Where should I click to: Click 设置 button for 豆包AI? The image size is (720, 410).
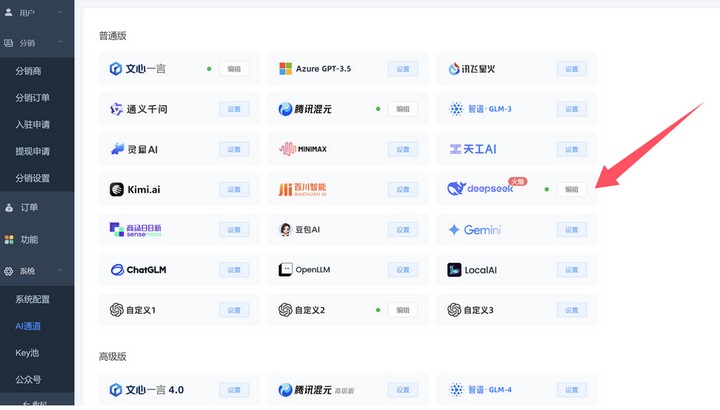coord(403,230)
